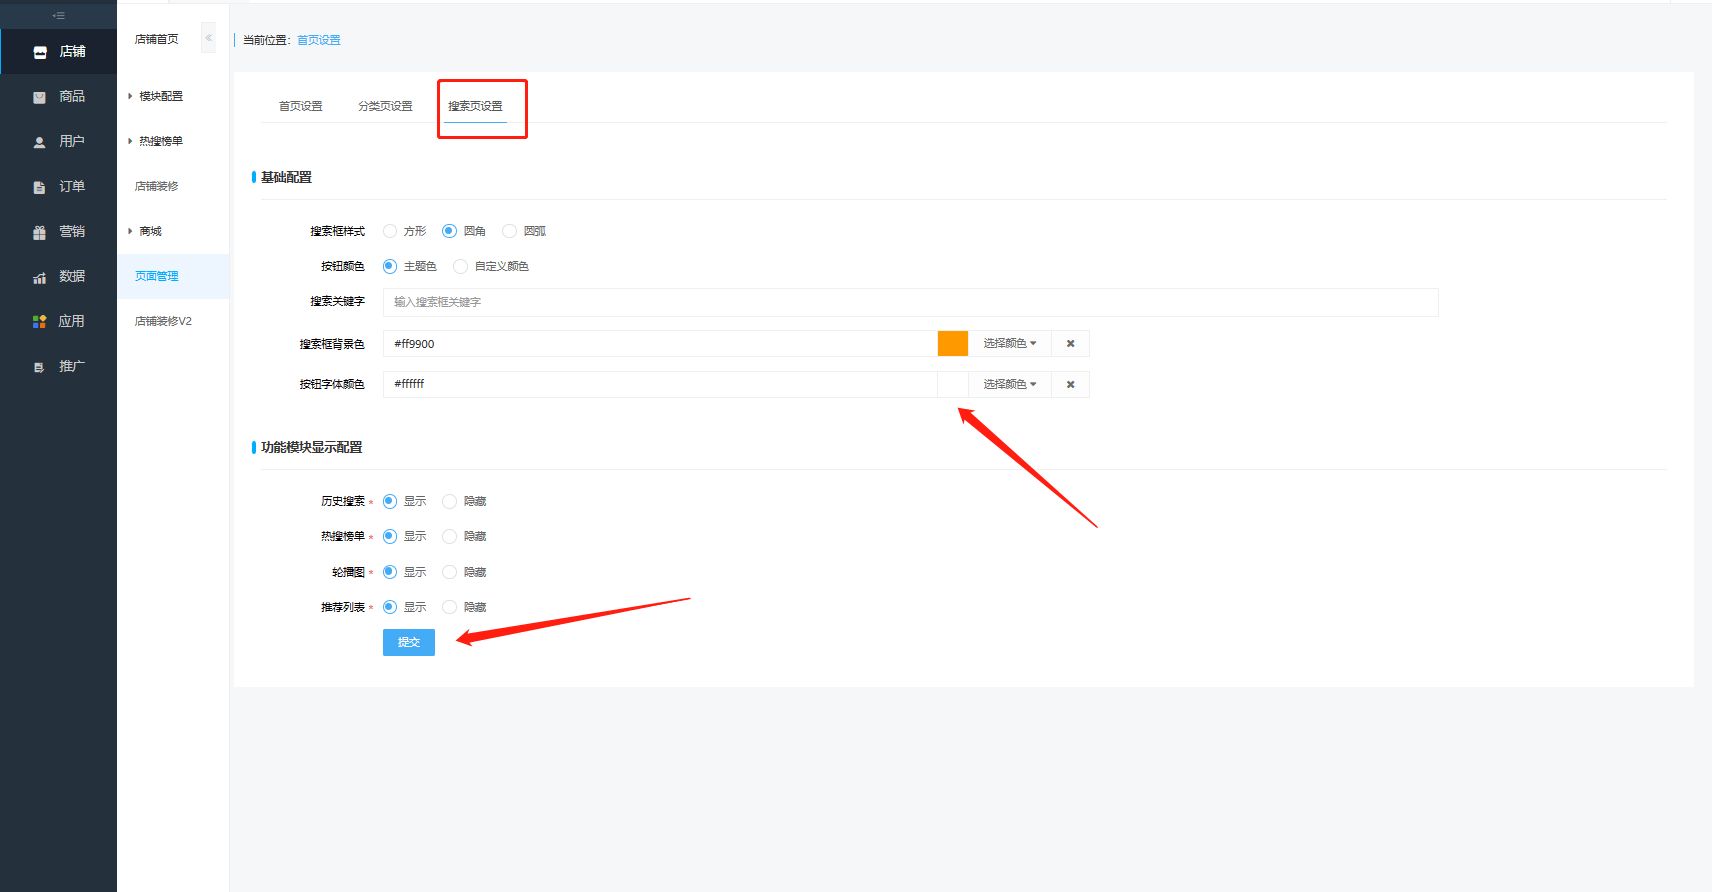Screen dimensions: 1712x892
Task: Open 店铺首页 in the submenu
Action: click(x=157, y=39)
